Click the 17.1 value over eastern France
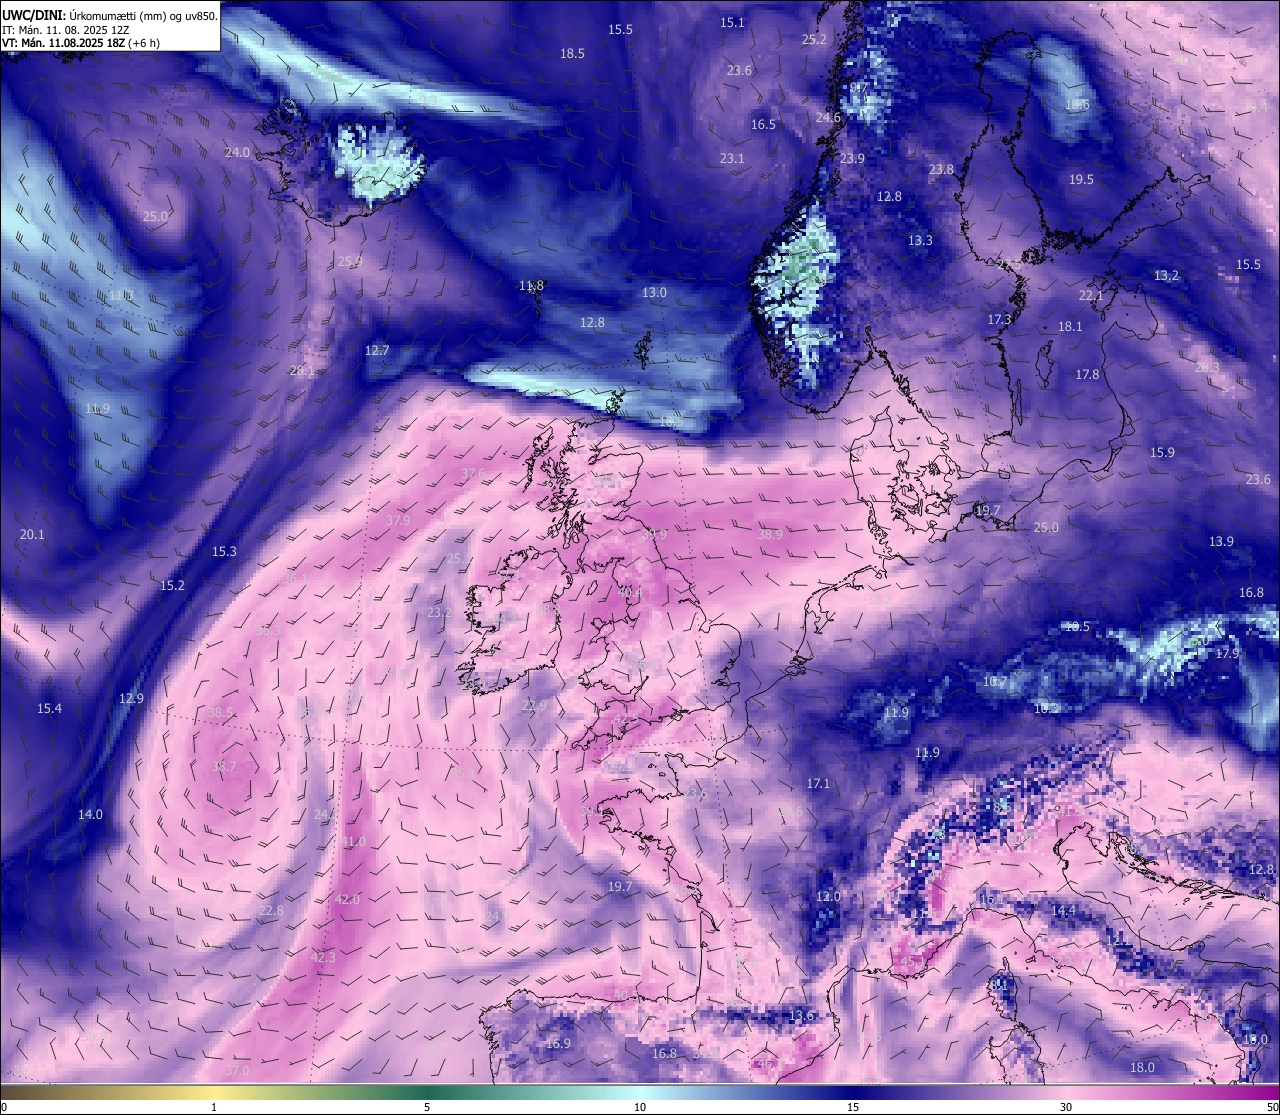Image resolution: width=1280 pixels, height=1115 pixels. coord(818,784)
